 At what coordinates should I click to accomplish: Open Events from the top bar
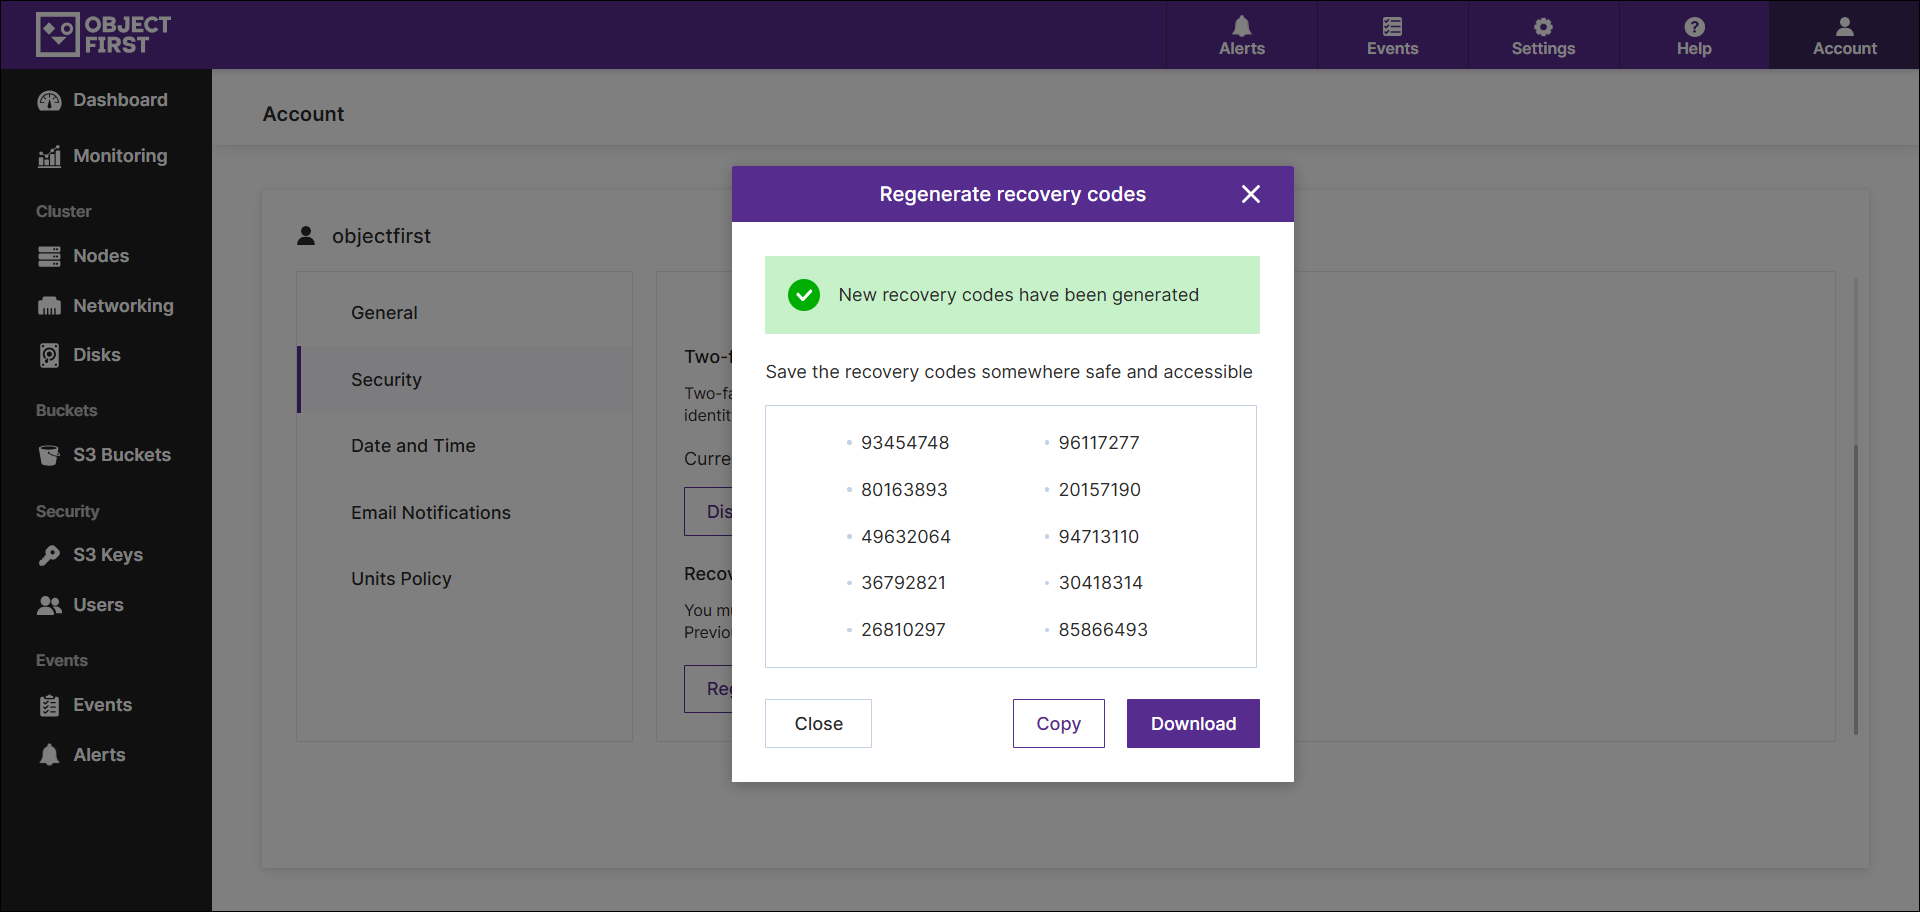[x=1392, y=35]
